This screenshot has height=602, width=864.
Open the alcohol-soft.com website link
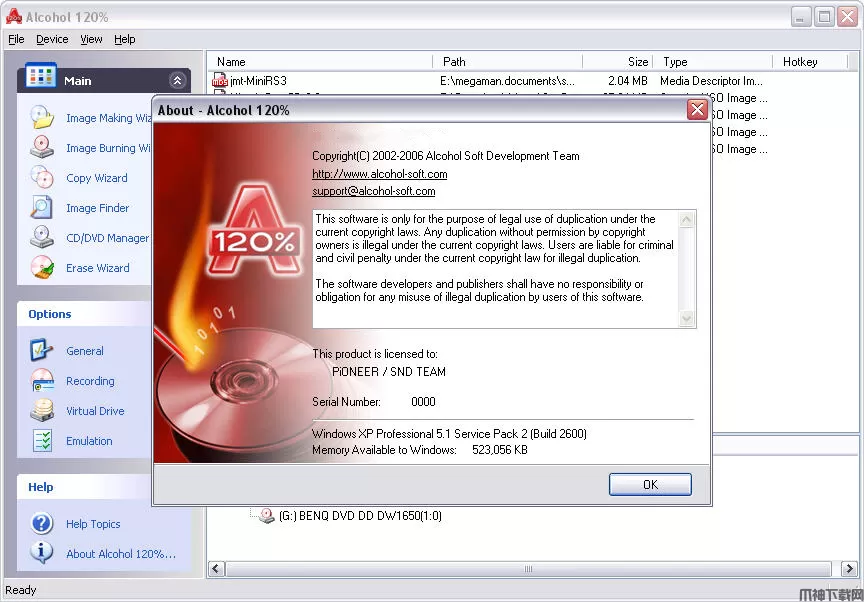tap(380, 174)
